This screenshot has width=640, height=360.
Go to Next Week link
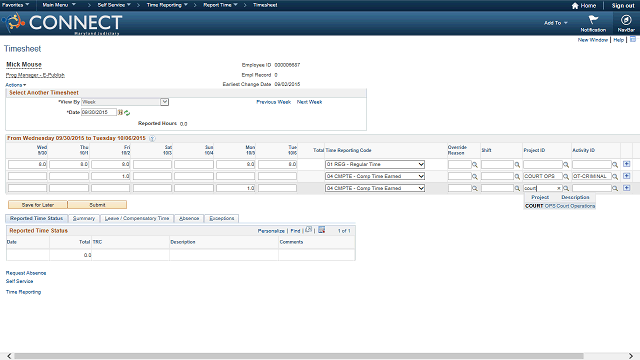click(x=309, y=102)
